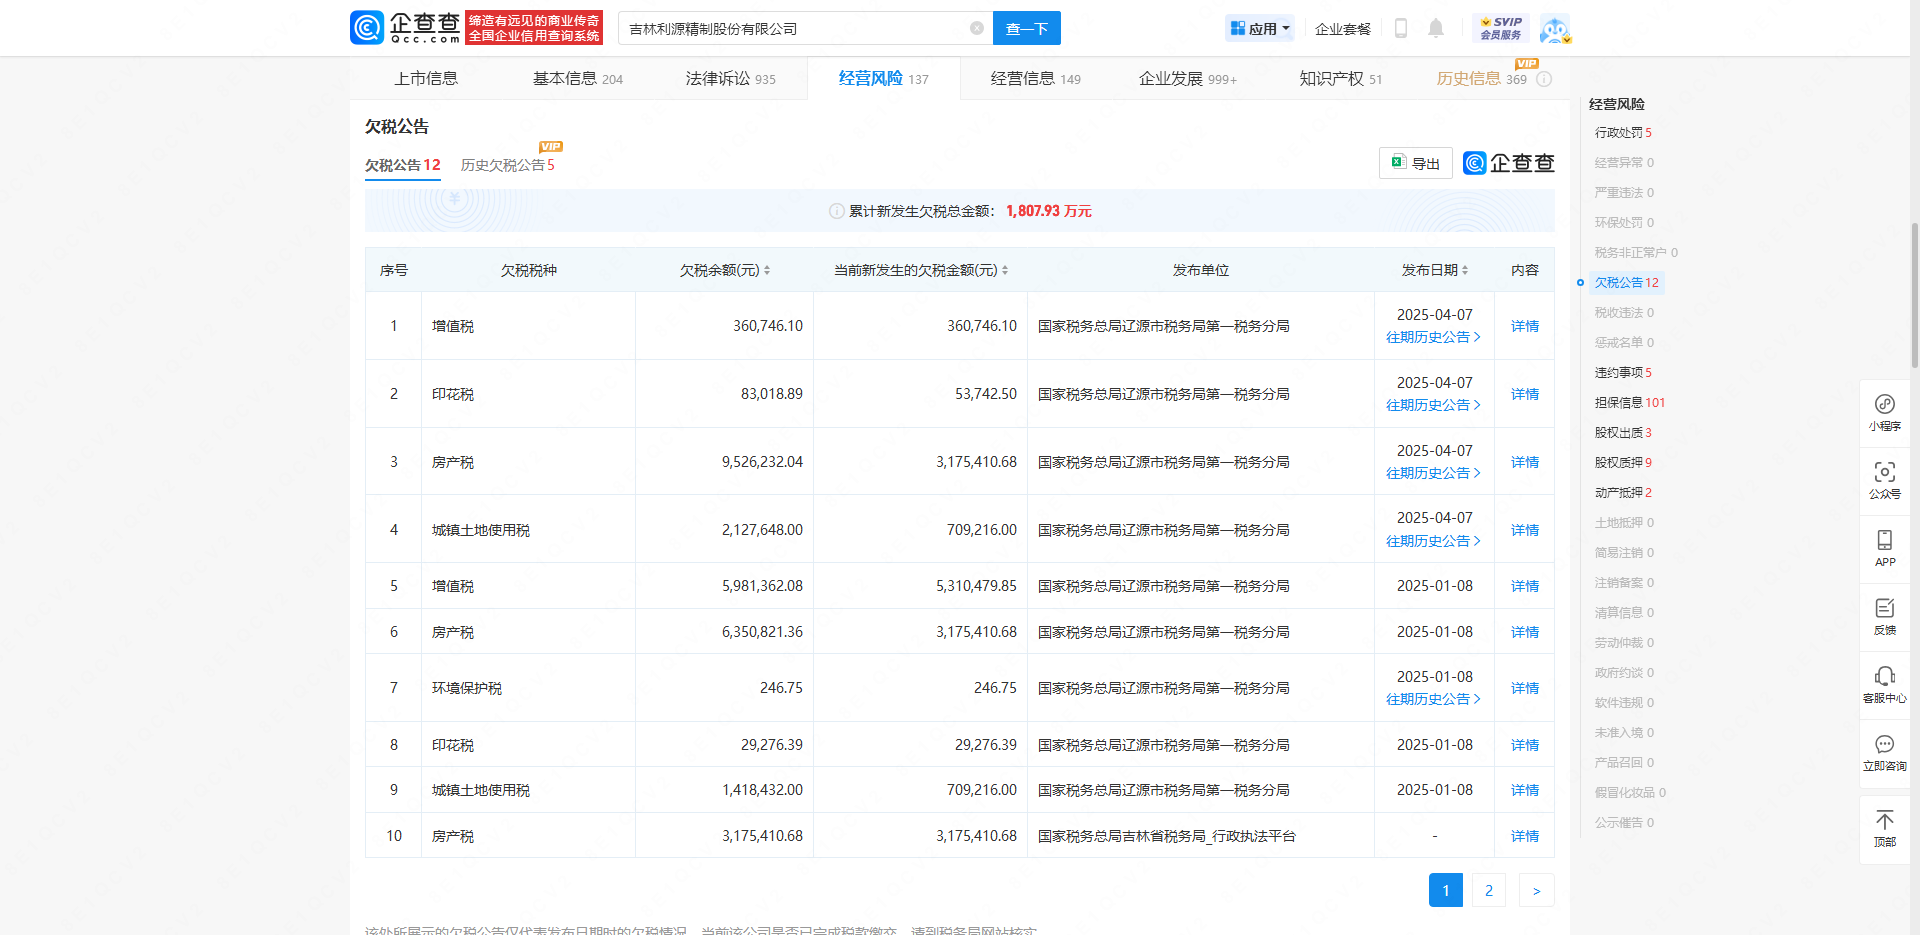Image resolution: width=1920 pixels, height=935 pixels.
Task: Switch to 企业发展 tab
Action: 1188,79
